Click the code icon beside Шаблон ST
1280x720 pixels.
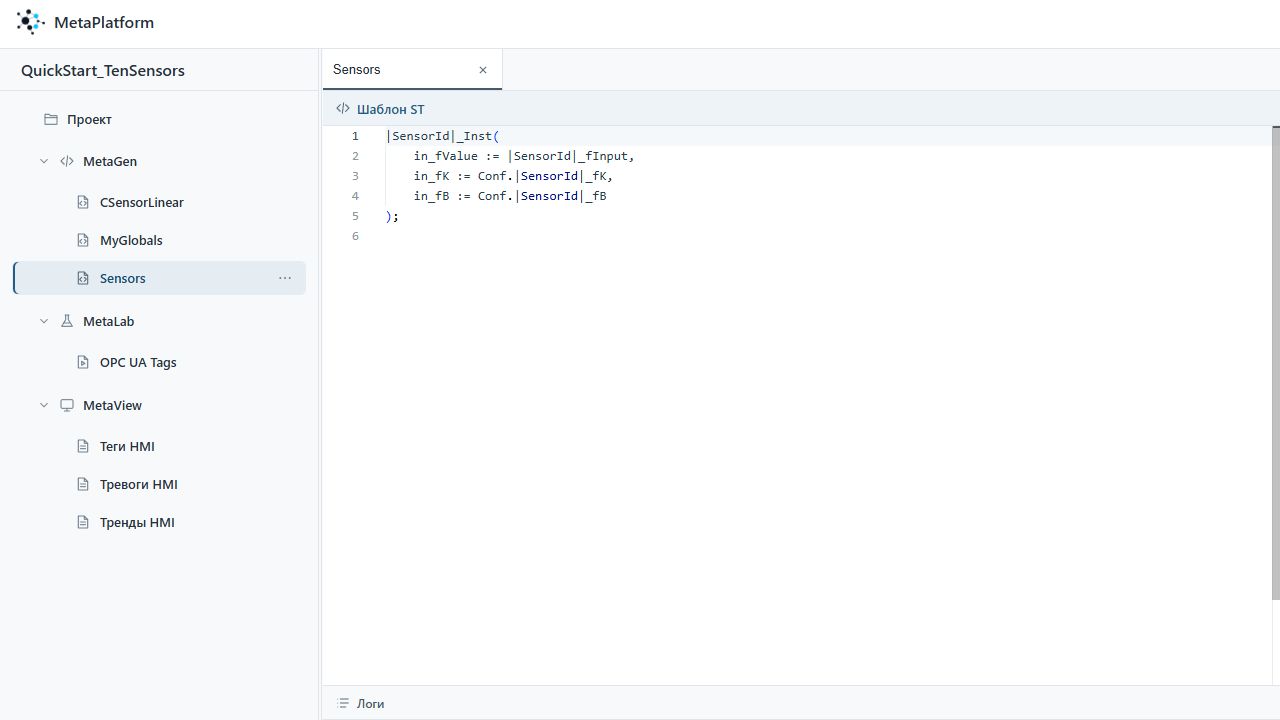pos(343,109)
